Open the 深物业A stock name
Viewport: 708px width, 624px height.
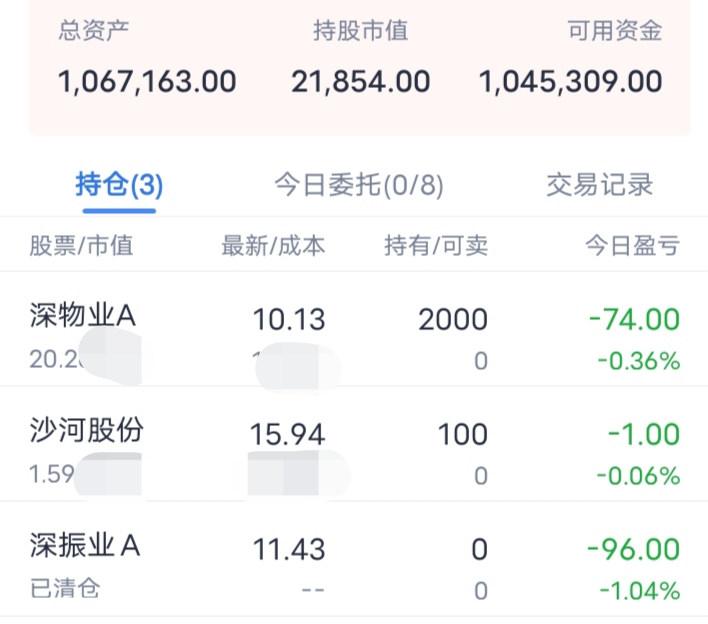coord(83,316)
